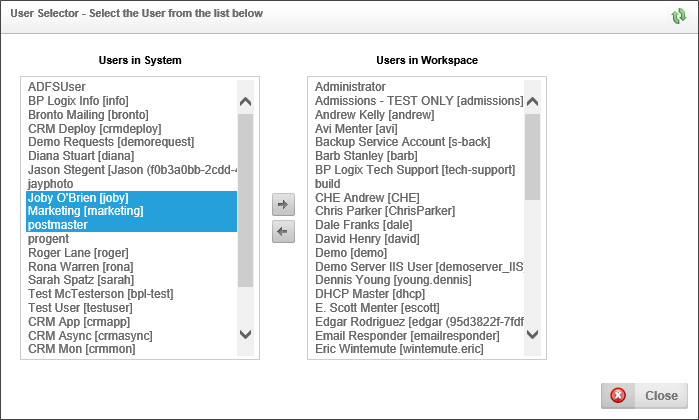Select Administrator in workspace users
This screenshot has height=420, width=699.
(x=350, y=87)
